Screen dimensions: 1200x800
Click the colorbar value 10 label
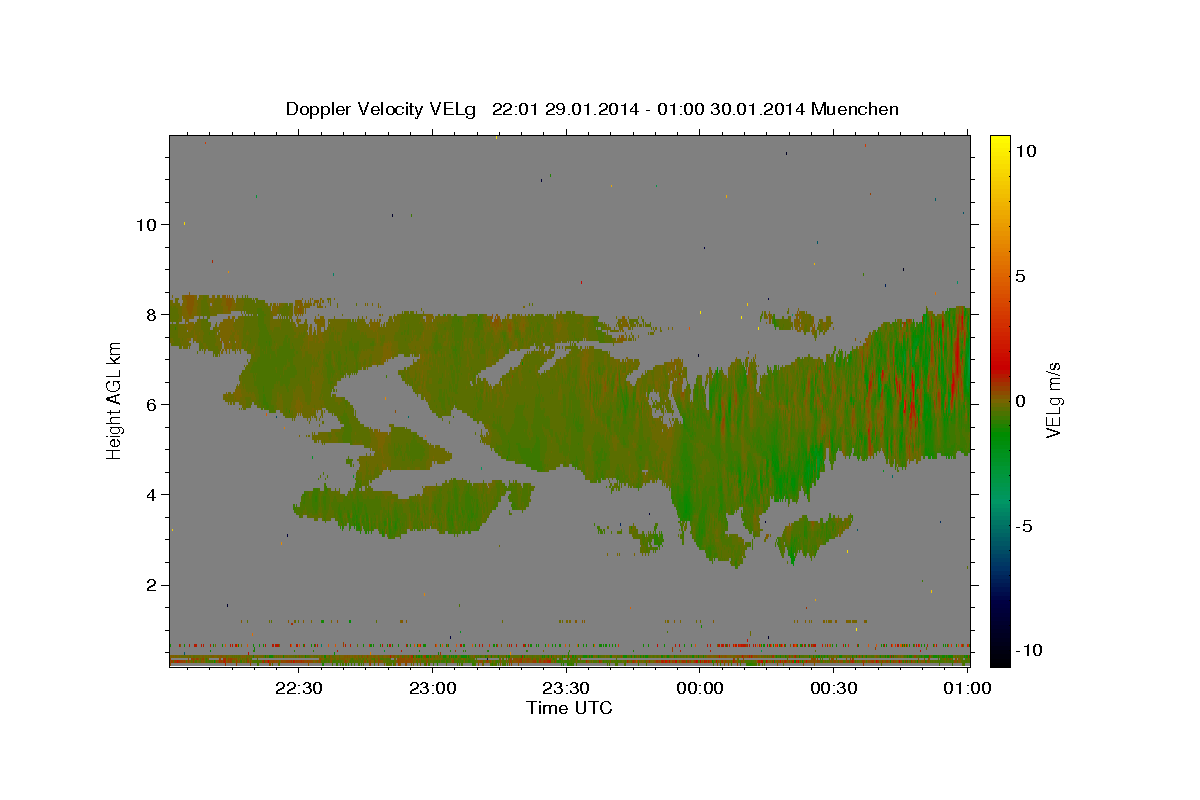coord(1025,150)
